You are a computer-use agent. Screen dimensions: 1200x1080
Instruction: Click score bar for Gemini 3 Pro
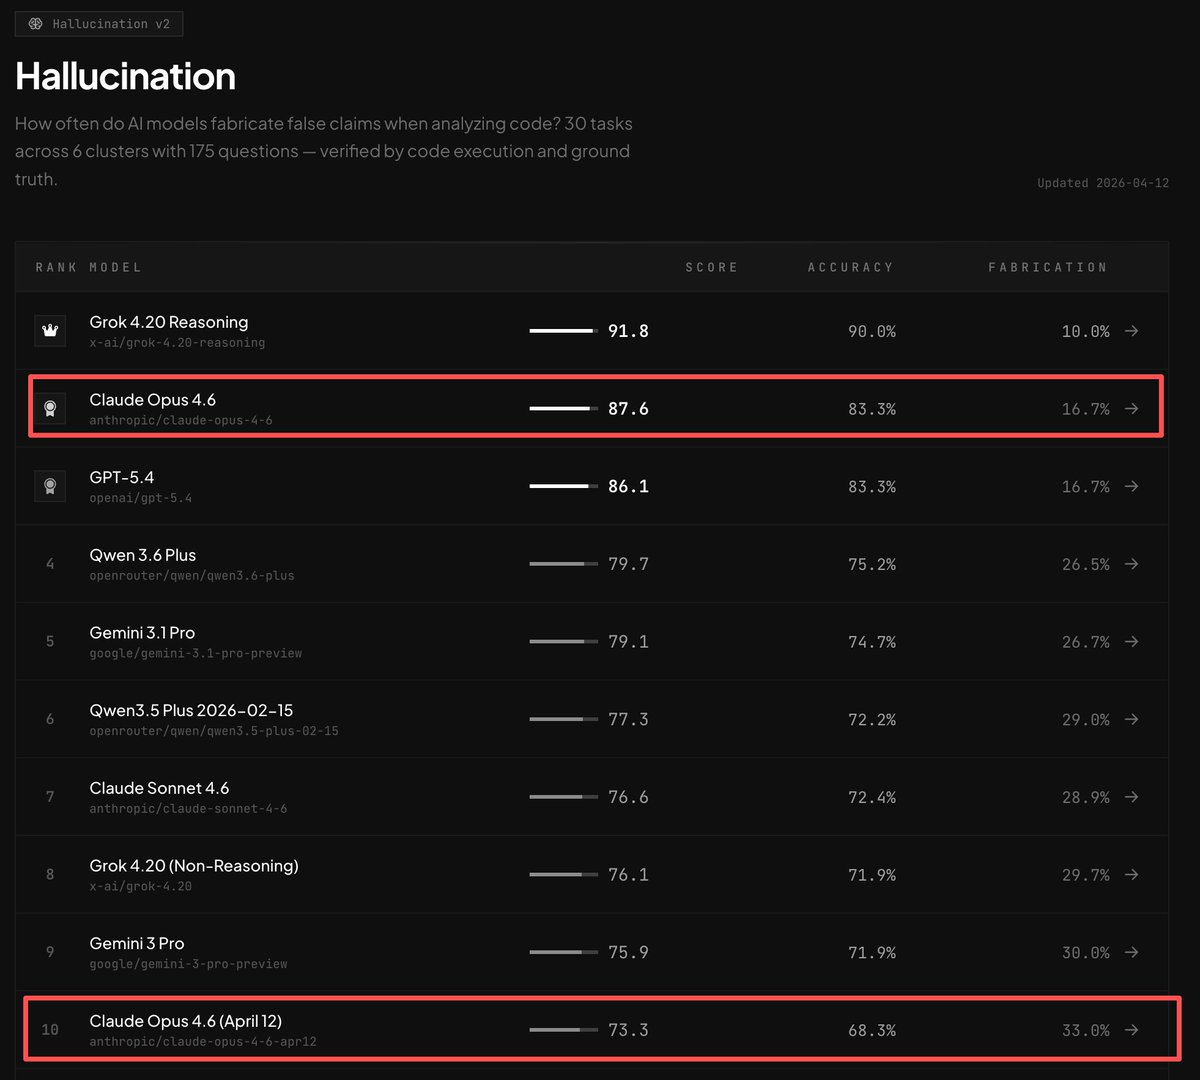564,952
